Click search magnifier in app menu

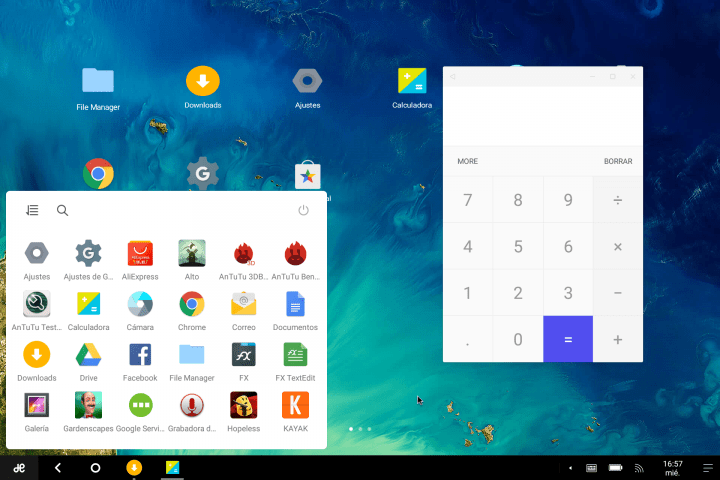(62, 210)
